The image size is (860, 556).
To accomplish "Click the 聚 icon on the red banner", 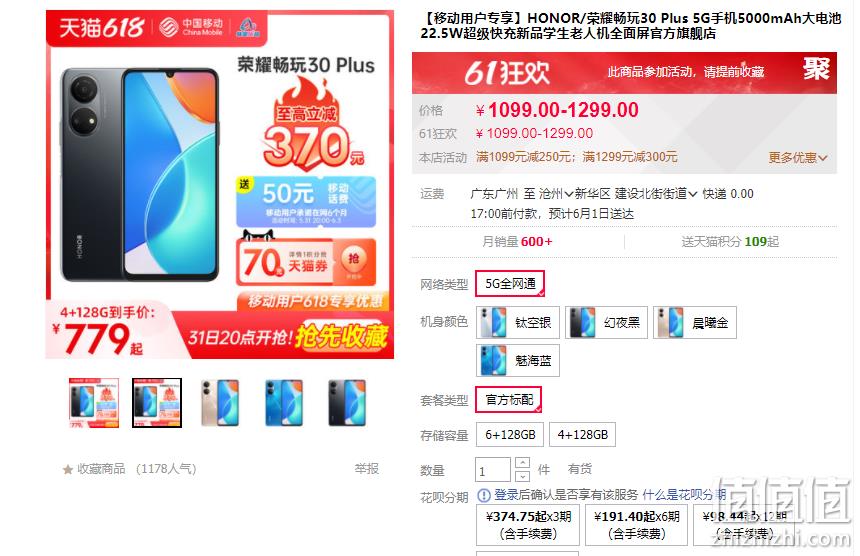I will (x=816, y=70).
